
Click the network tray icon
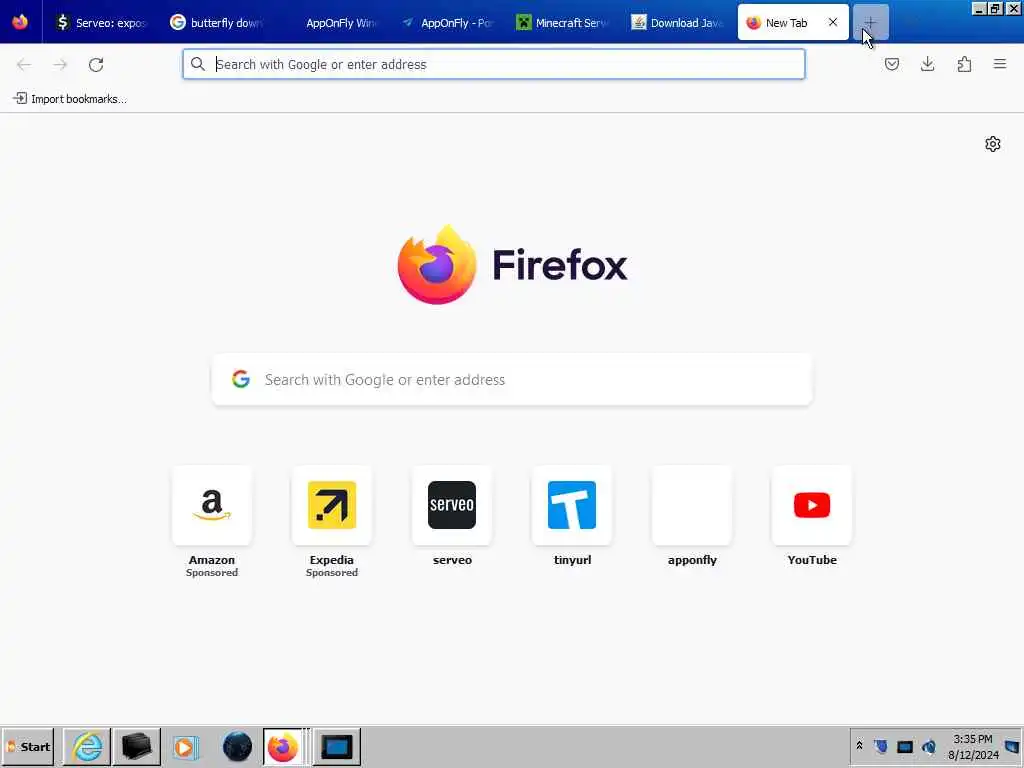pyautogui.click(x=905, y=746)
